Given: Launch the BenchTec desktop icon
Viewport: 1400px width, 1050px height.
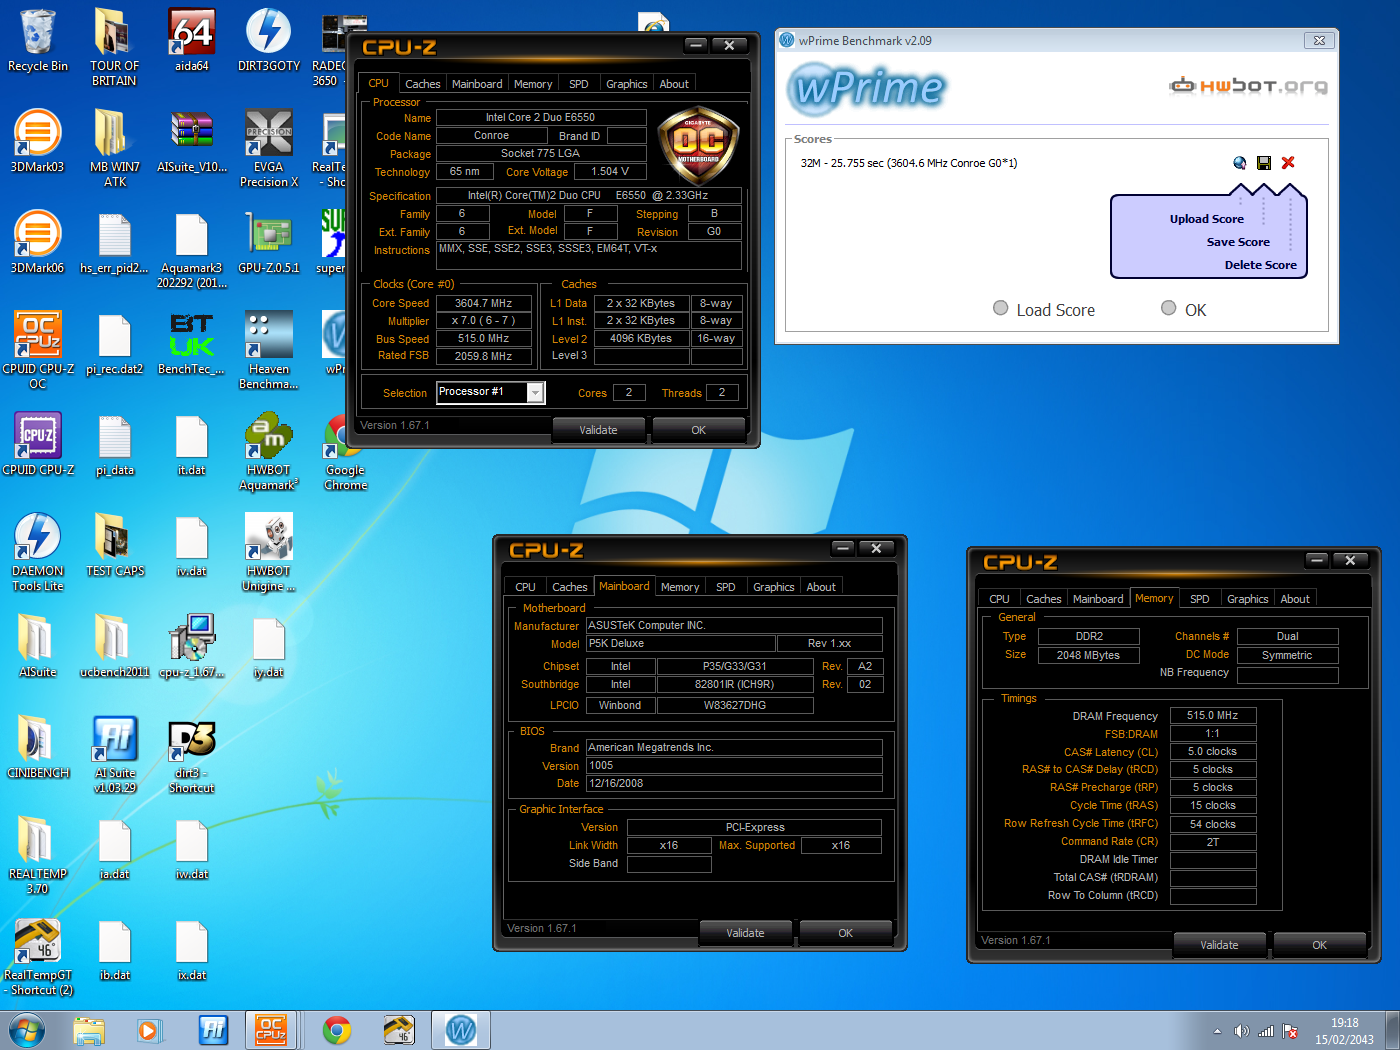Looking at the screenshot, I should pyautogui.click(x=192, y=344).
